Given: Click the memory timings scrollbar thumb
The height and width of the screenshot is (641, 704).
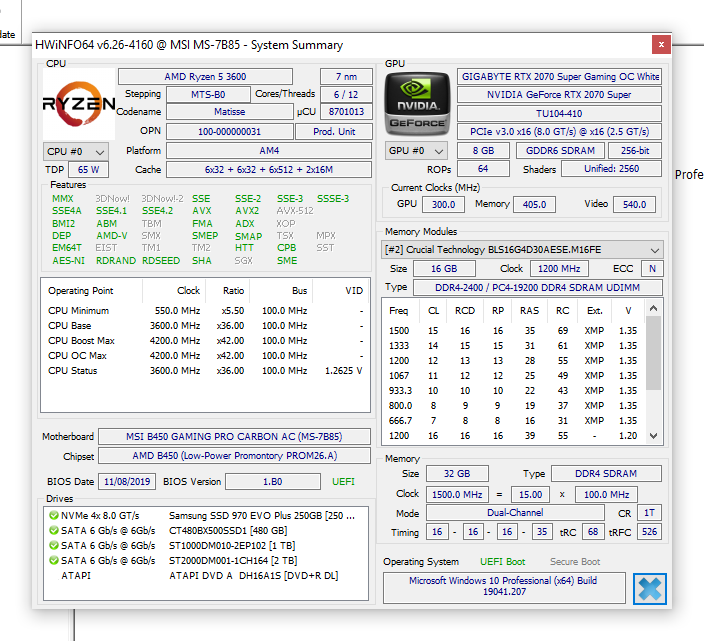Looking at the screenshot, I should point(654,353).
